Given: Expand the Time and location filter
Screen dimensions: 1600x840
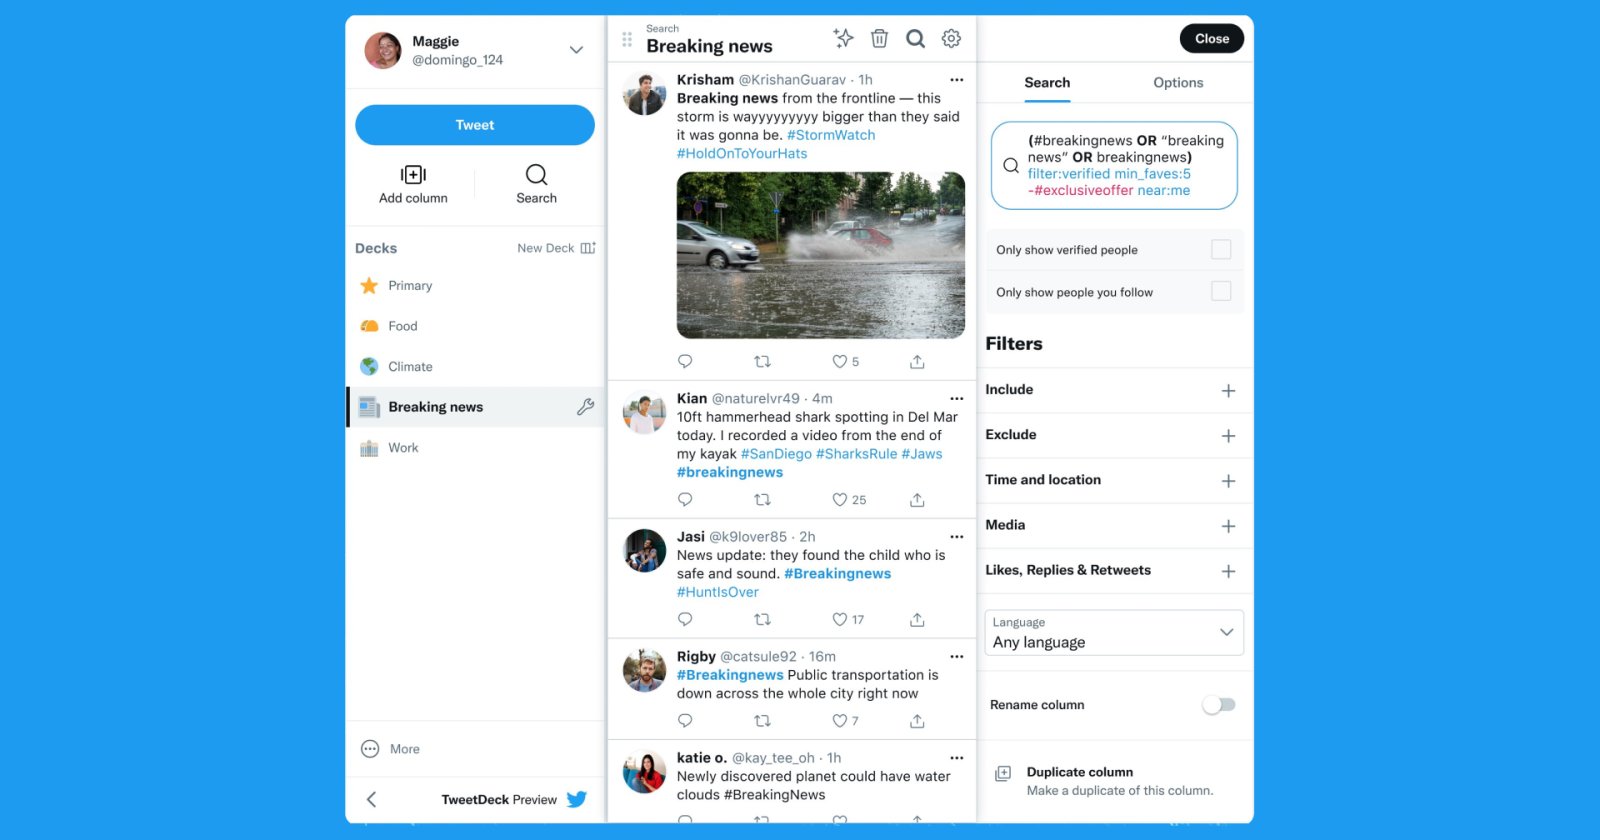Looking at the screenshot, I should (1228, 481).
